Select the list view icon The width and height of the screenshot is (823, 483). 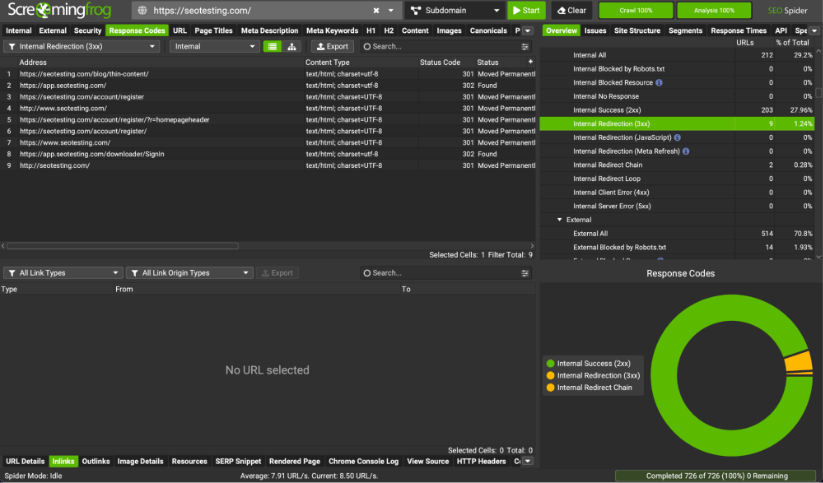tap(273, 47)
